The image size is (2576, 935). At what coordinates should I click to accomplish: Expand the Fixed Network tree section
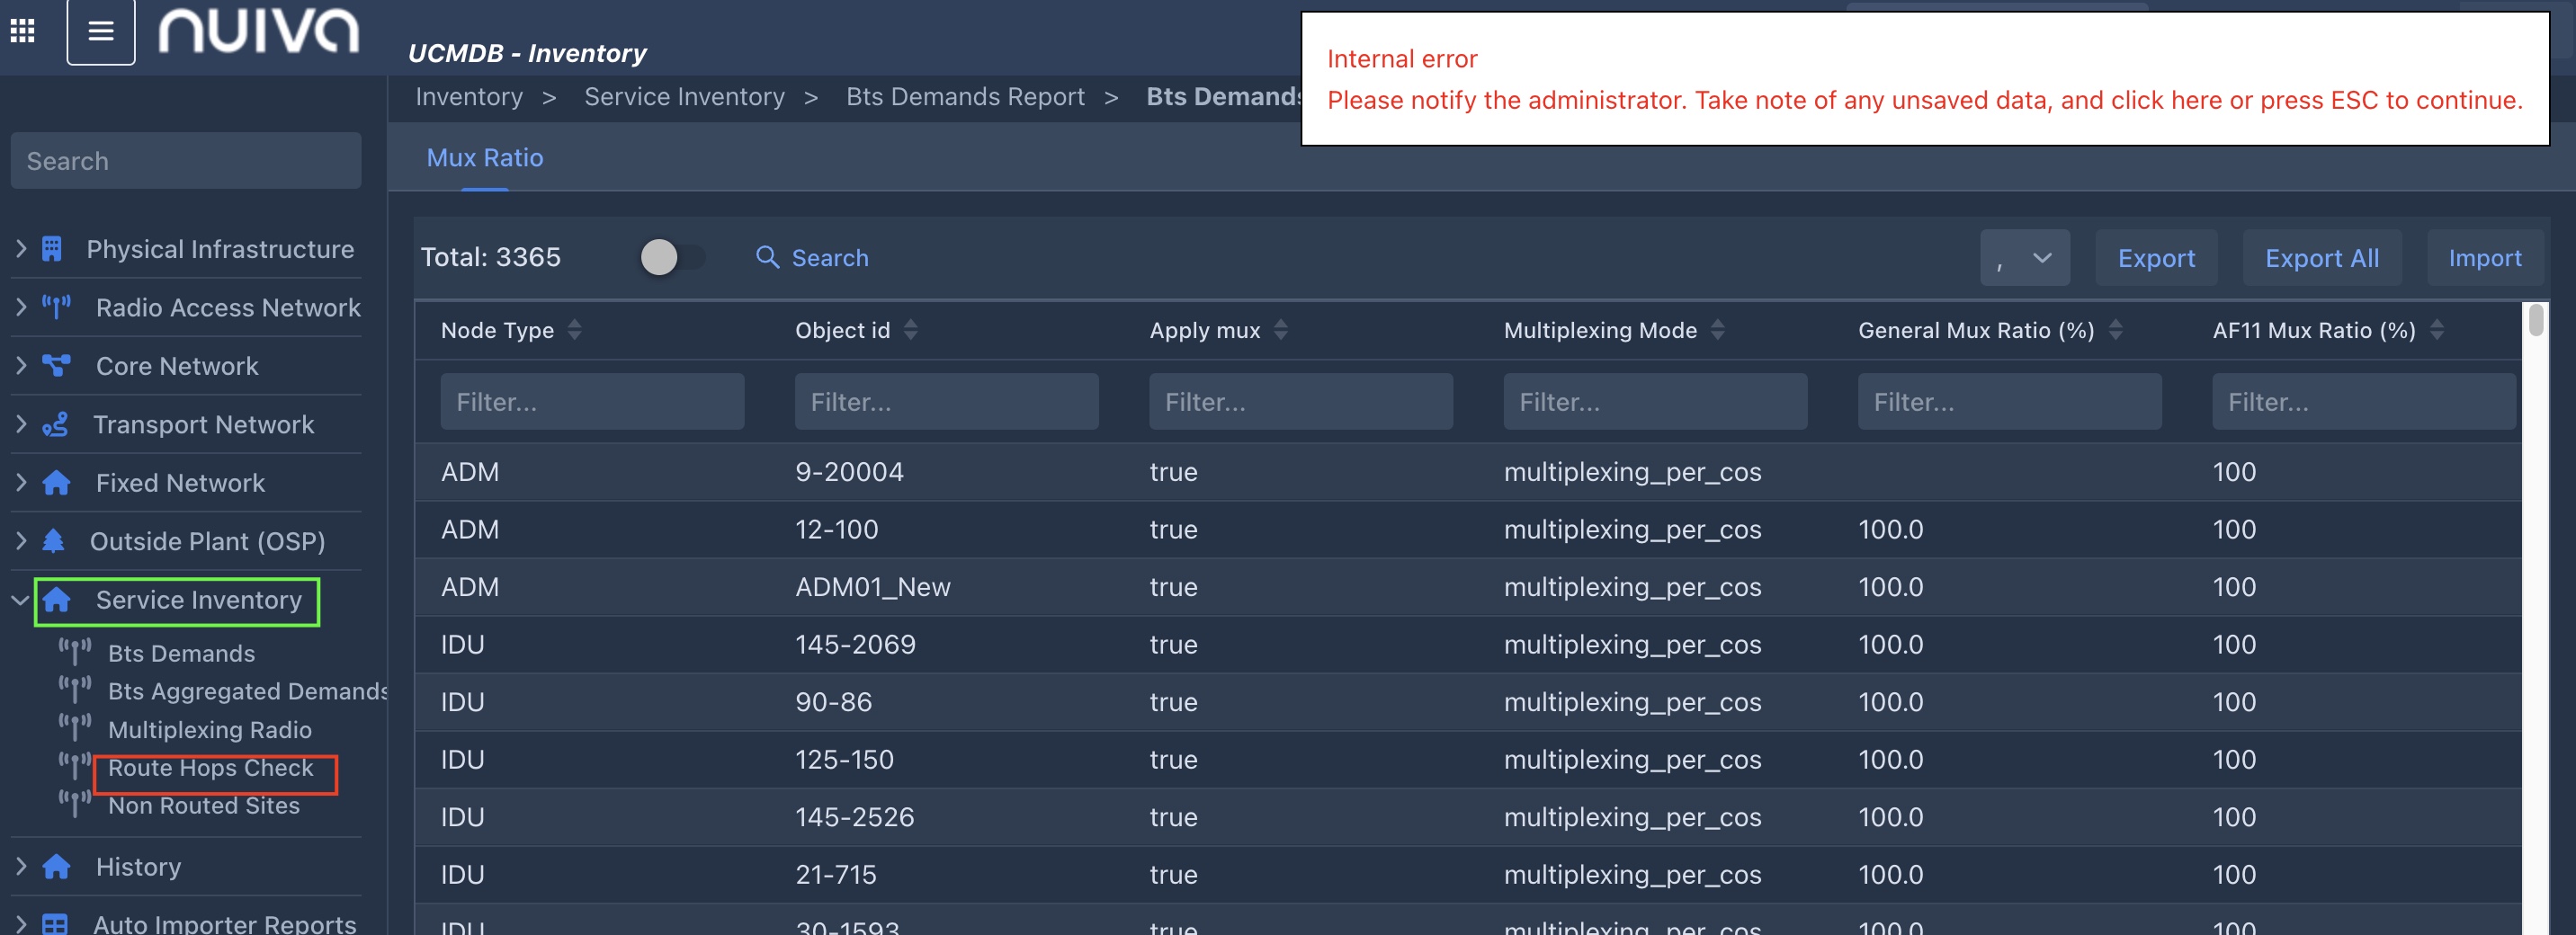(21, 483)
